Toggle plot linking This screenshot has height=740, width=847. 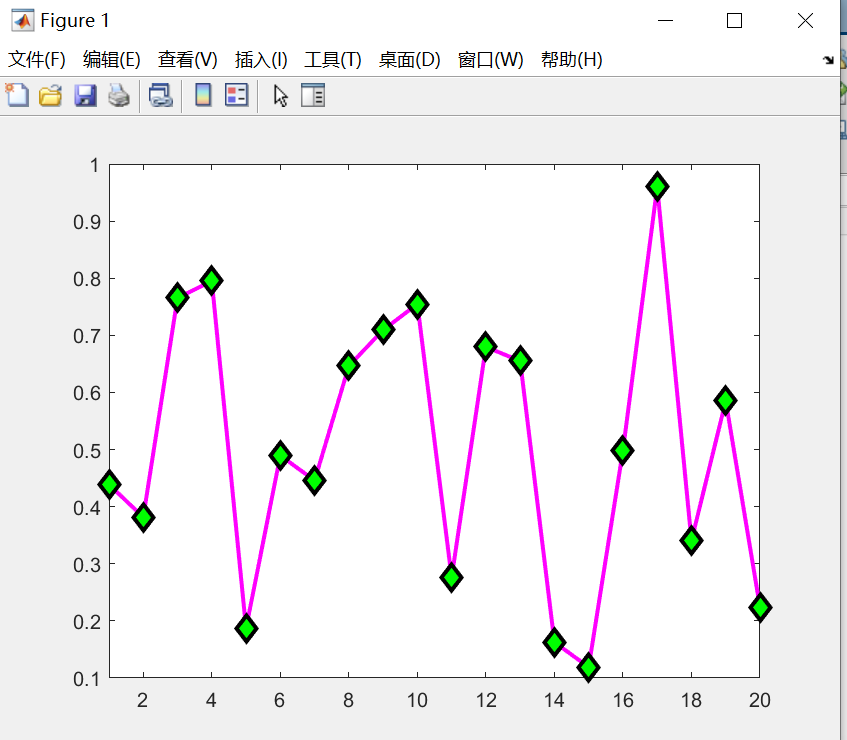pos(159,95)
